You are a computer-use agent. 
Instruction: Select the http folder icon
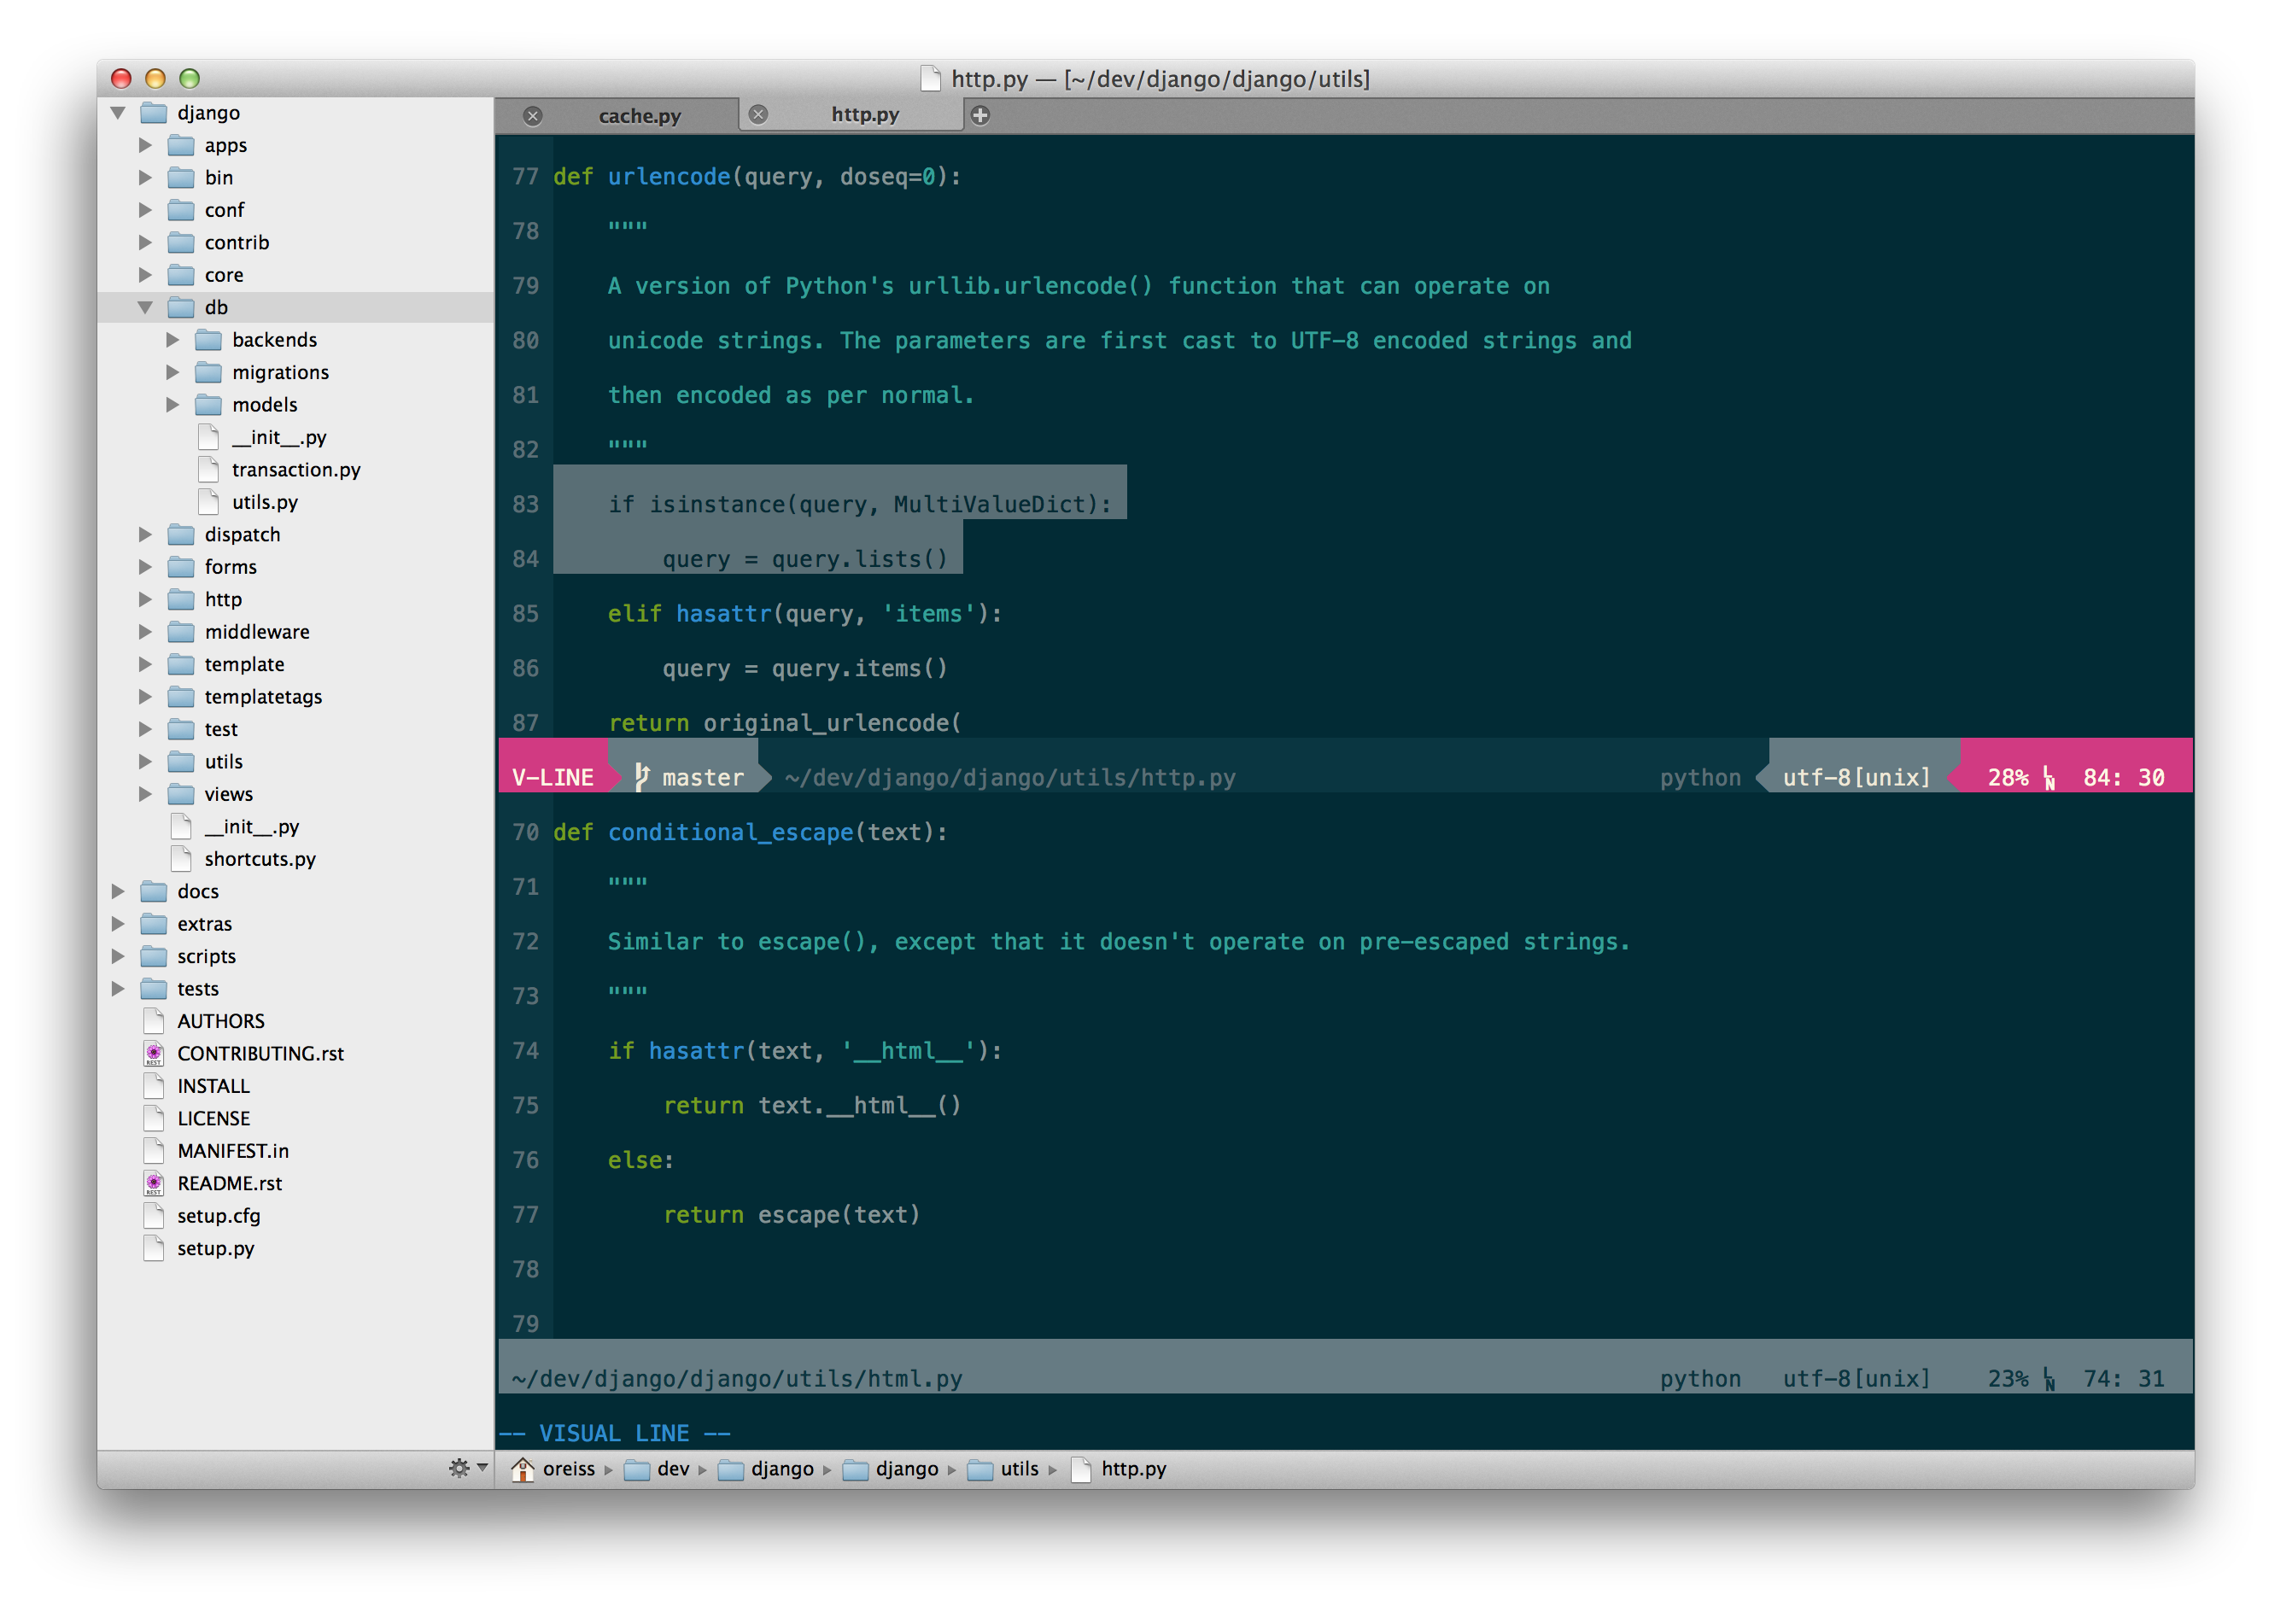181,600
